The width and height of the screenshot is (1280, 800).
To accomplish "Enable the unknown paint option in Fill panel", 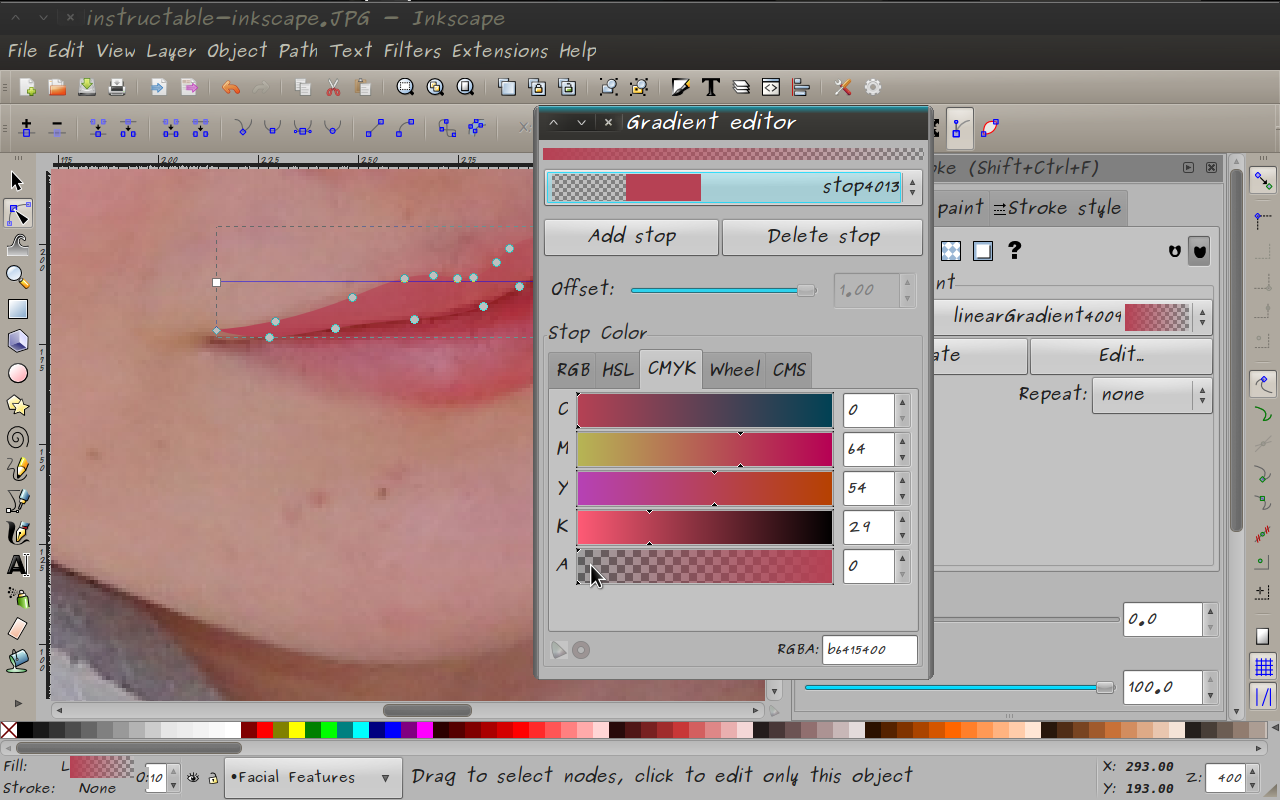I will tap(1014, 251).
